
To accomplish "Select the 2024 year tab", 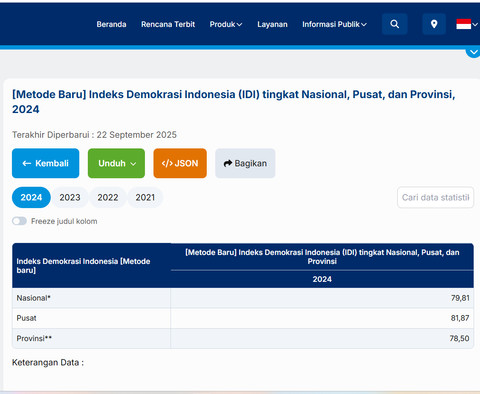I will [x=31, y=197].
